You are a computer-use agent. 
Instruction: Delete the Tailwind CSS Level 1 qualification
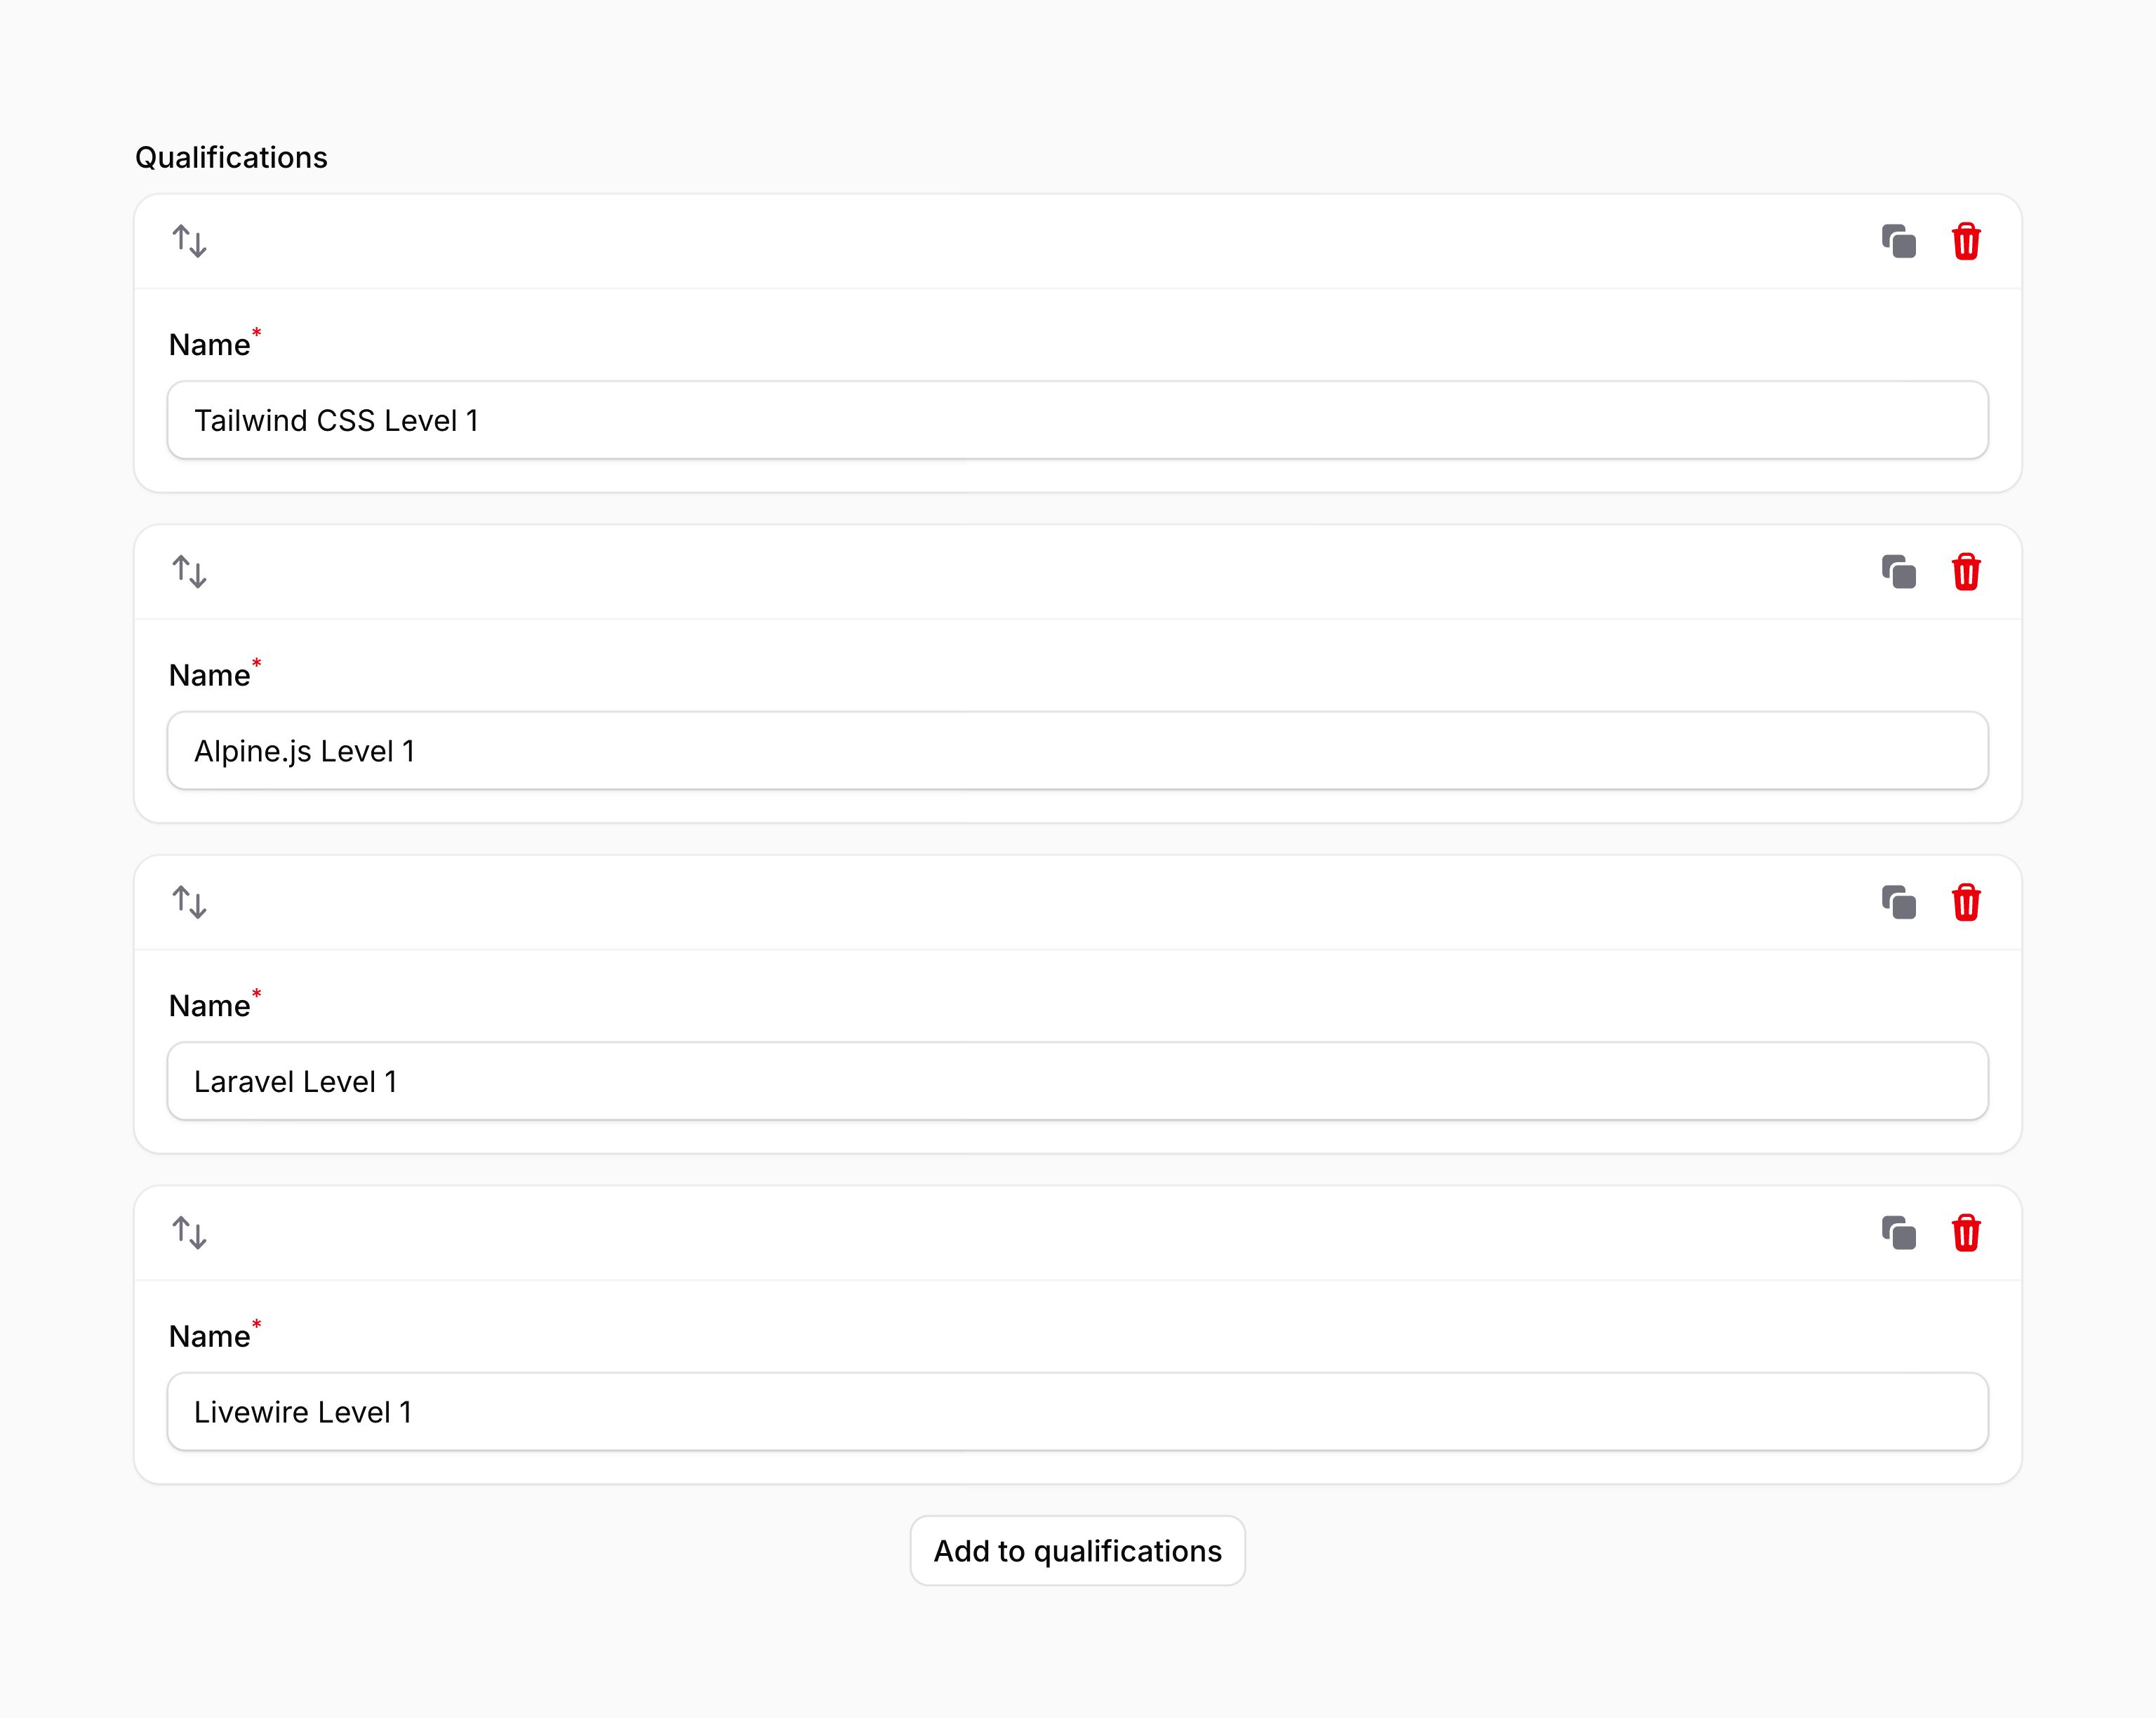click(1966, 241)
